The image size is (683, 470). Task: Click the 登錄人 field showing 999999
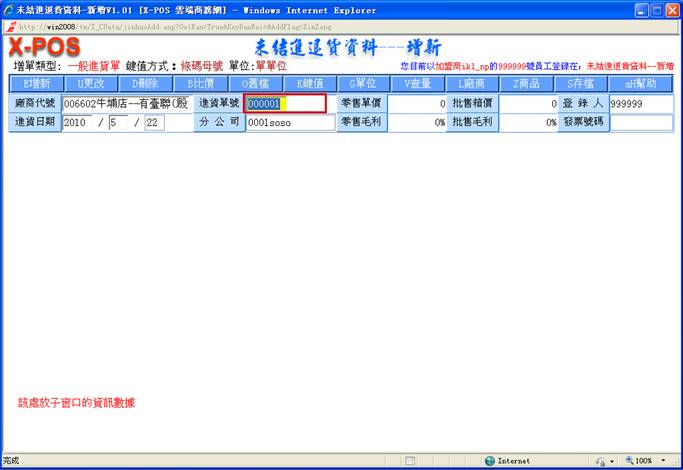640,103
